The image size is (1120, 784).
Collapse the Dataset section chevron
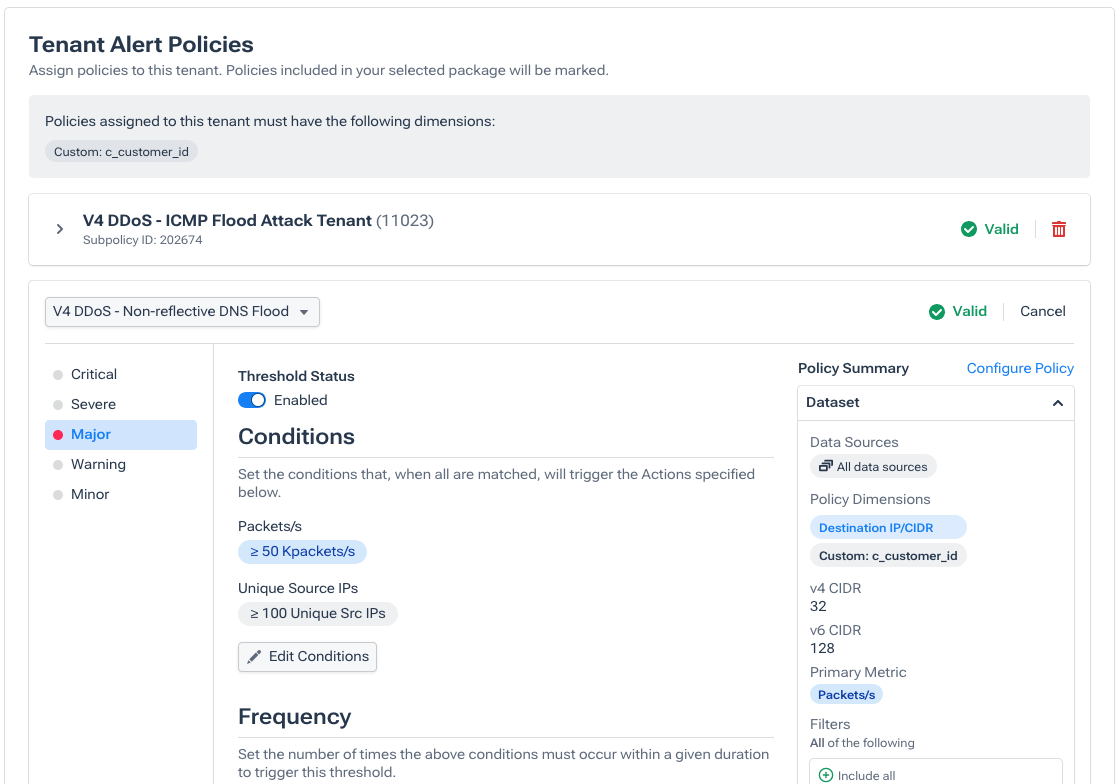coord(1057,403)
